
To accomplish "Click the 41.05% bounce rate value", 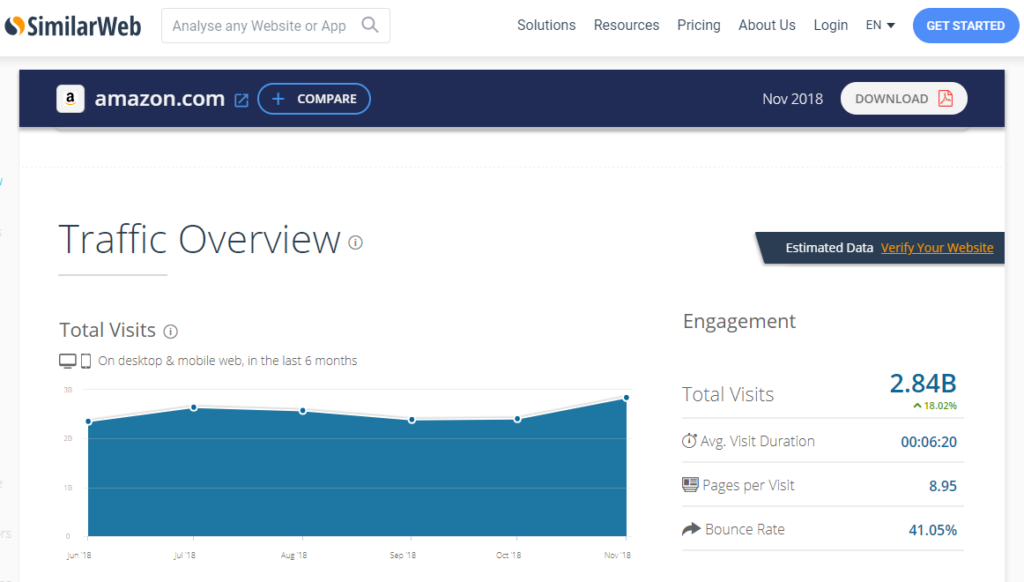I will pyautogui.click(x=933, y=530).
